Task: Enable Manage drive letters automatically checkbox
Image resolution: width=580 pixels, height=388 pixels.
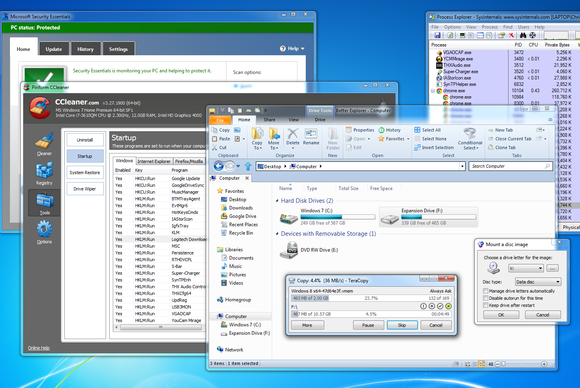Action: coord(486,291)
